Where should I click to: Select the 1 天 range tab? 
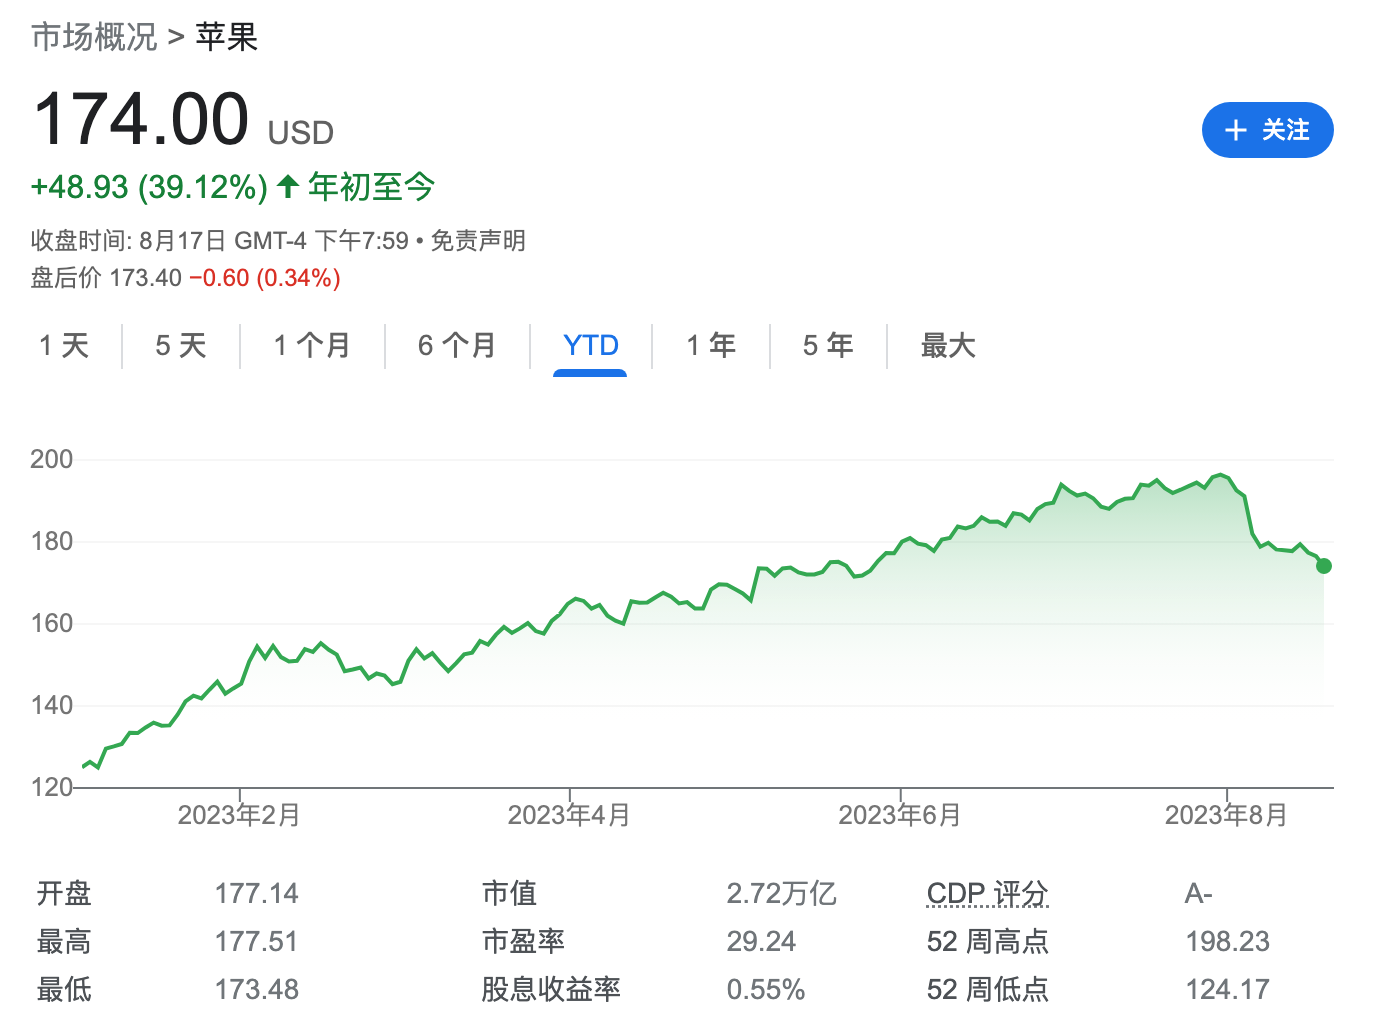pyautogui.click(x=64, y=346)
